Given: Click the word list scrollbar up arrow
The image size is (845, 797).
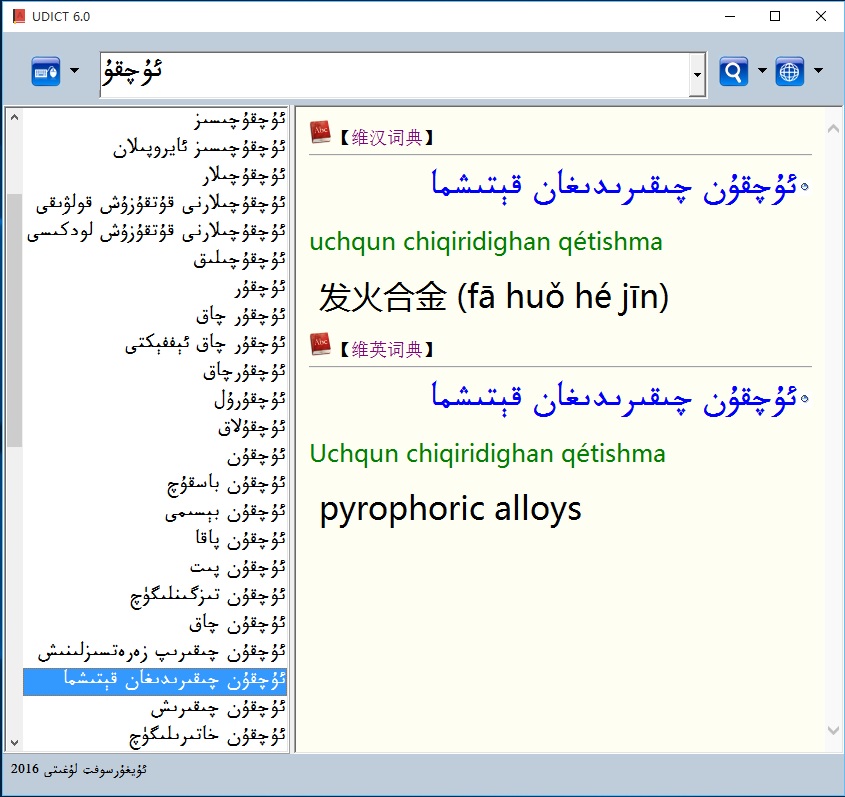Looking at the screenshot, I should click(14, 119).
